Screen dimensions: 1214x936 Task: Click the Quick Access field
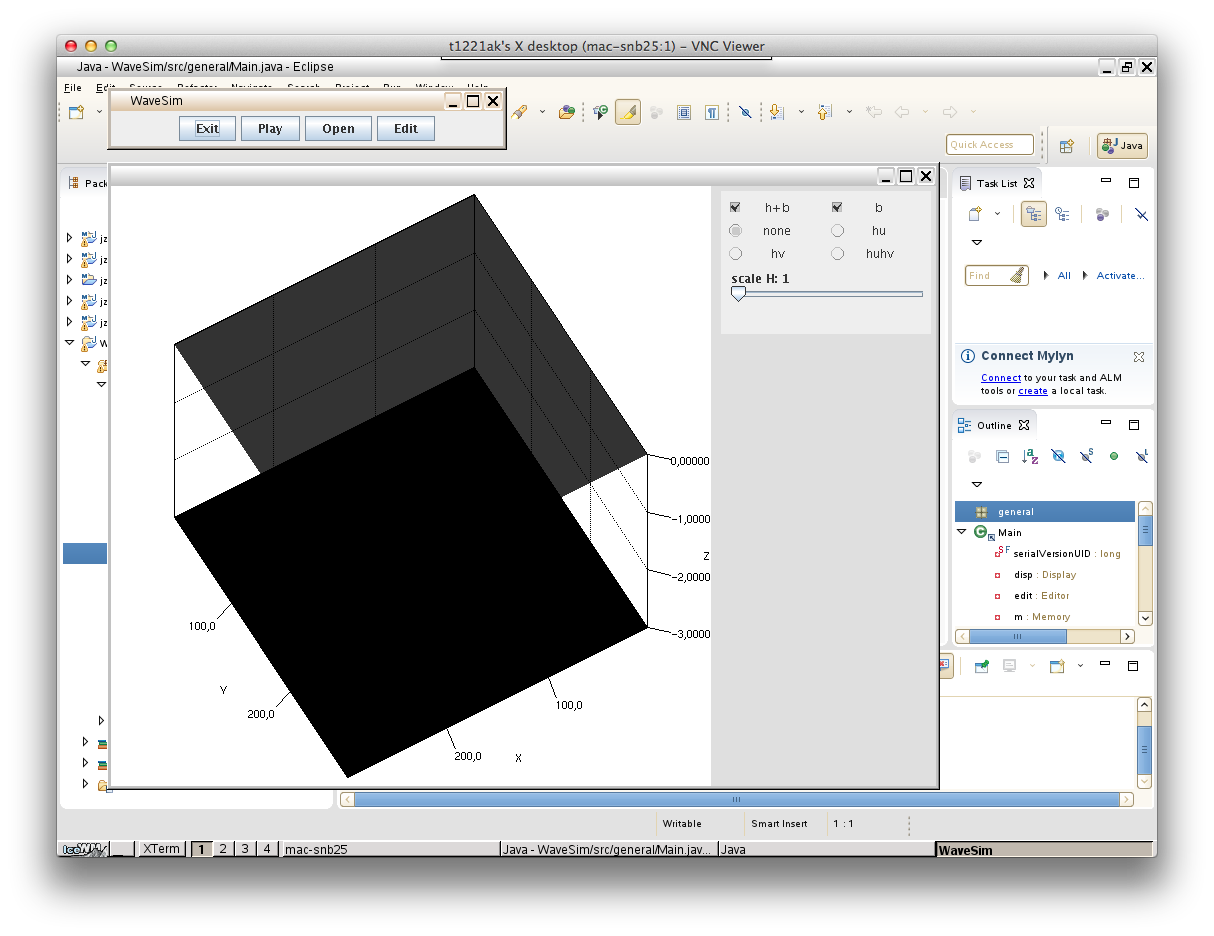(989, 145)
